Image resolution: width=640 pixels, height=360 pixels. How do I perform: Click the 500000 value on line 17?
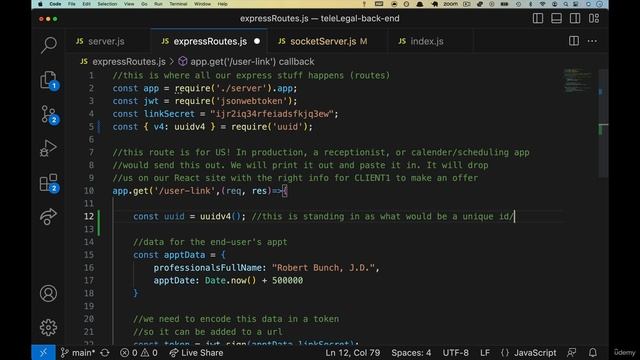[x=287, y=280]
